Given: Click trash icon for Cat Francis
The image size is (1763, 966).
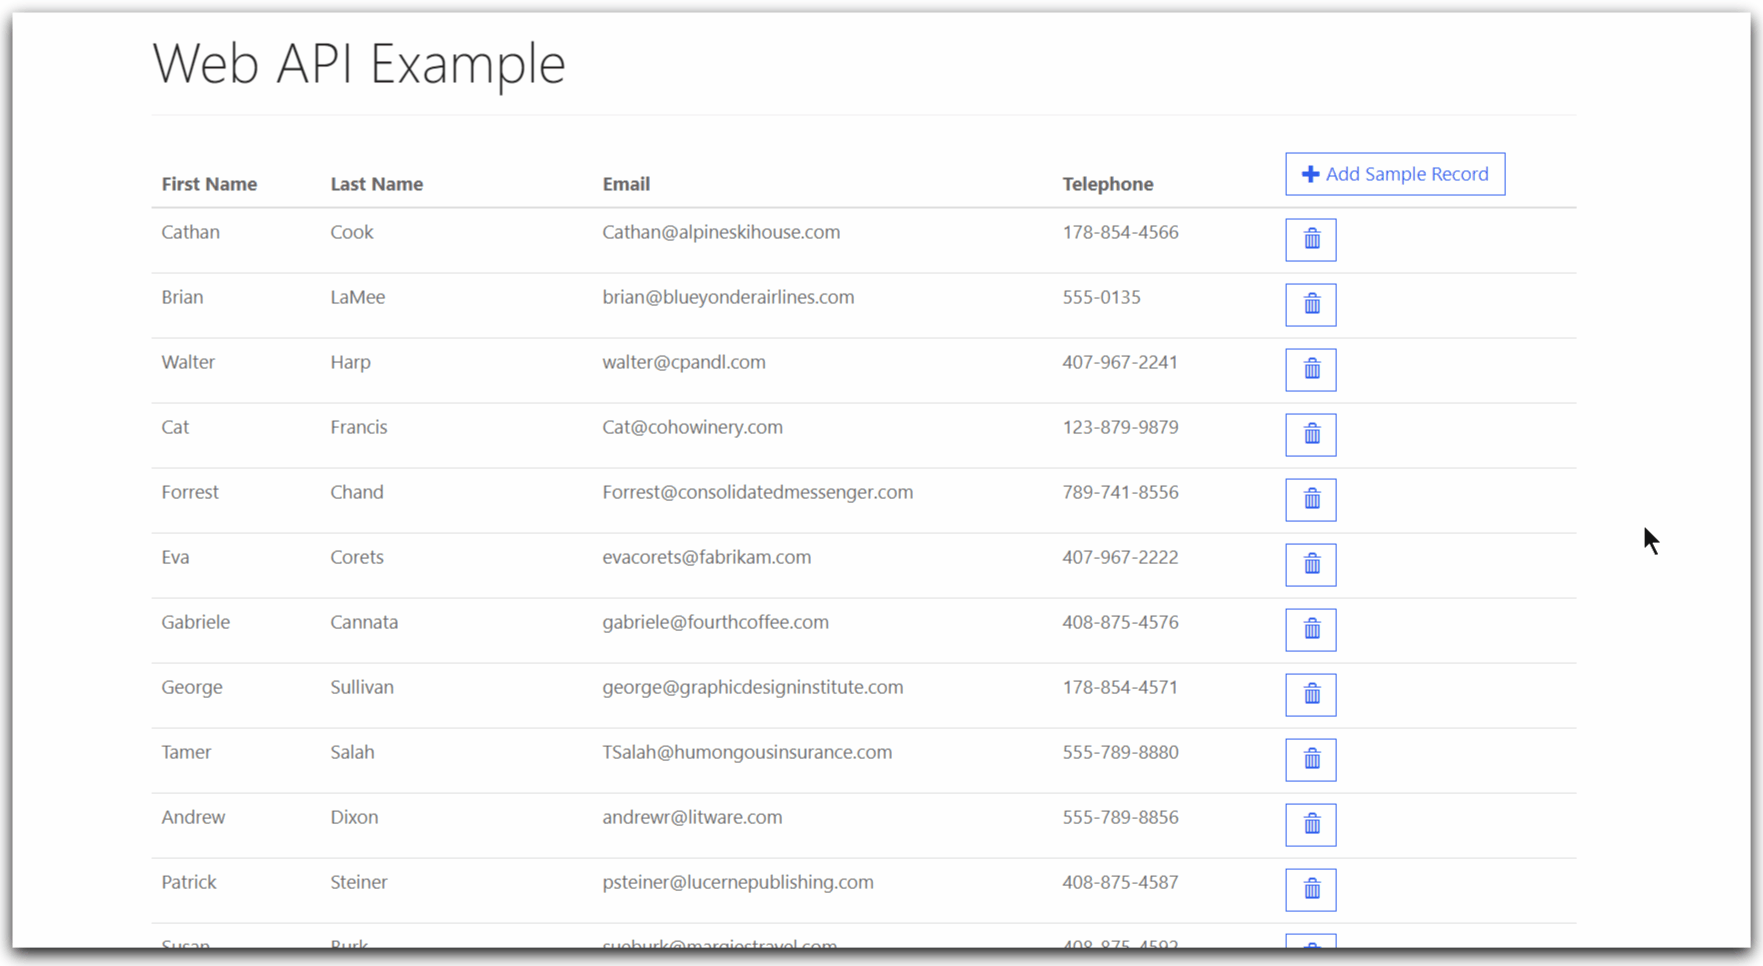Looking at the screenshot, I should point(1310,435).
